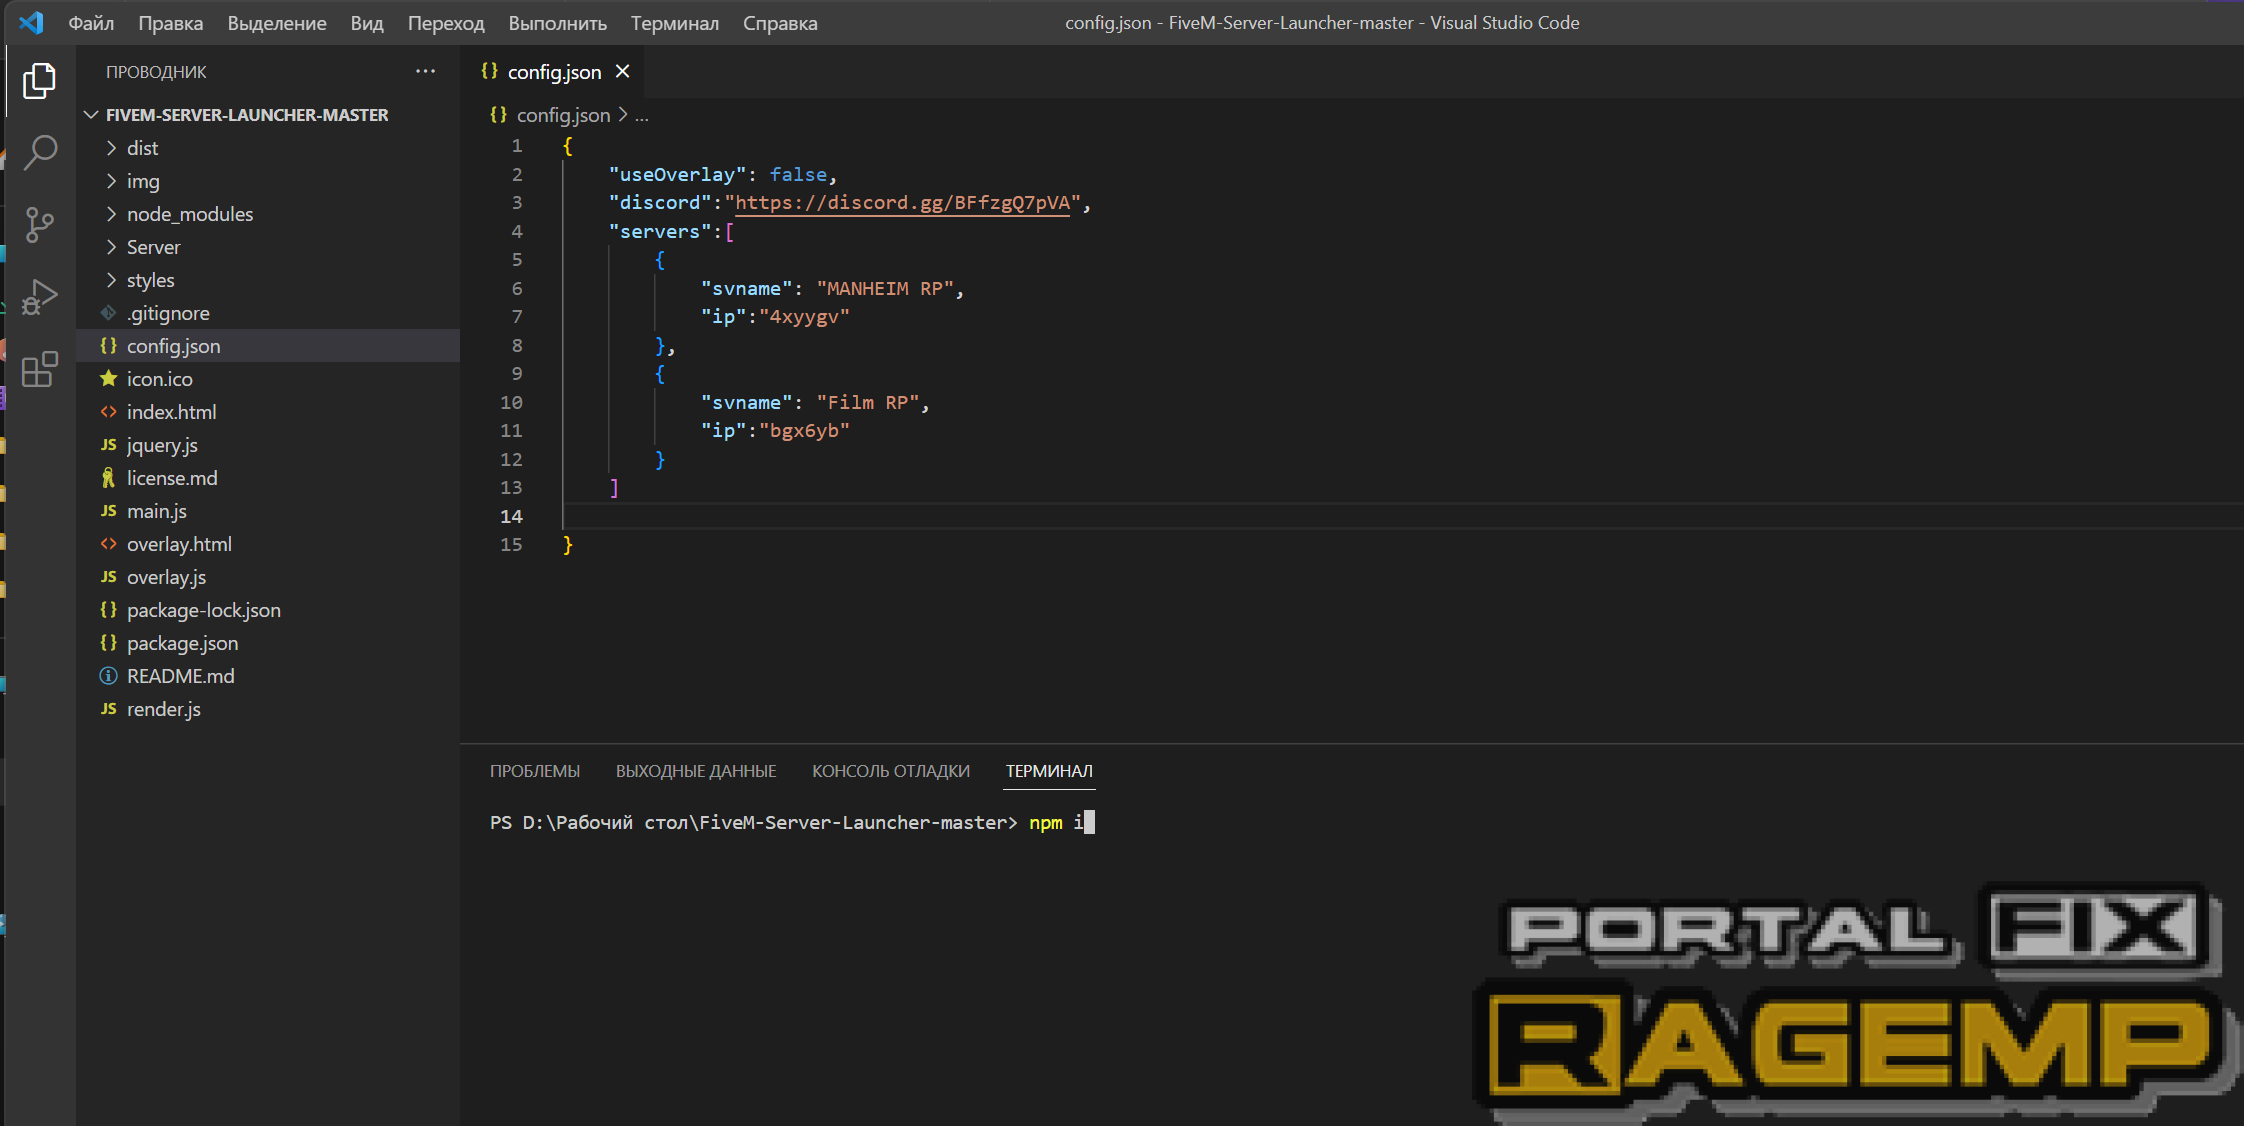Screen dimensions: 2244x1126
Task: Open package.json file
Action: click(x=268, y=643)
